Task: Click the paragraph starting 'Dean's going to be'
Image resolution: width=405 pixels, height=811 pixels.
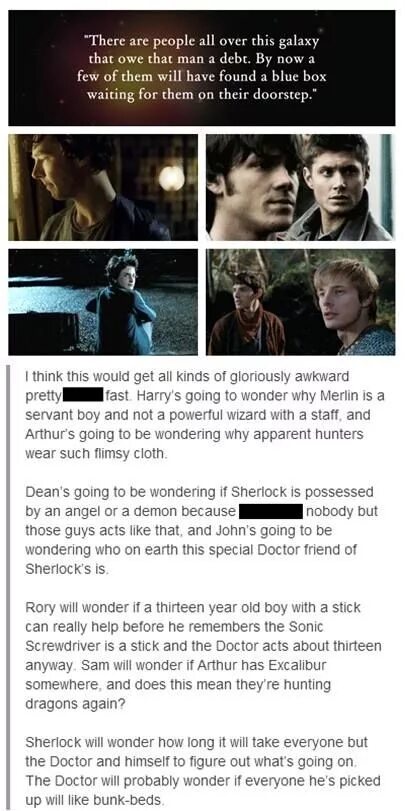Action: tap(202, 530)
